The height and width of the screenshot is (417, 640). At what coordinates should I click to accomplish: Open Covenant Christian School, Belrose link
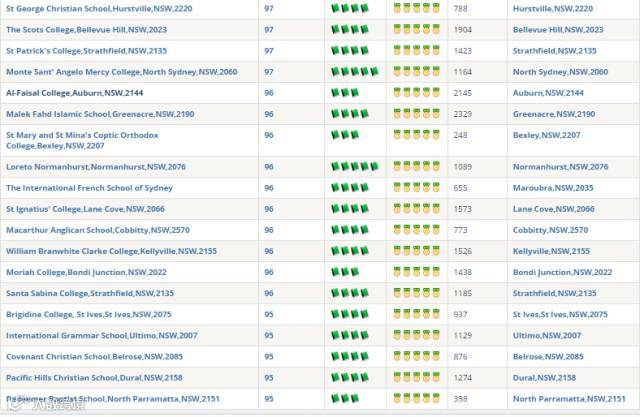(x=94, y=356)
